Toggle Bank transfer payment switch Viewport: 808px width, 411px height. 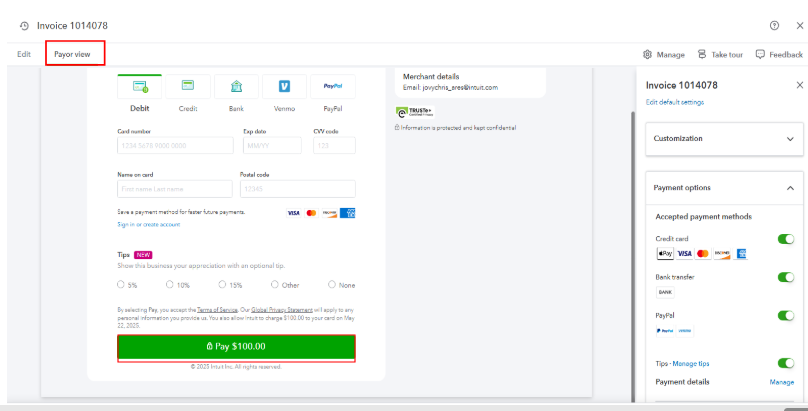point(786,277)
